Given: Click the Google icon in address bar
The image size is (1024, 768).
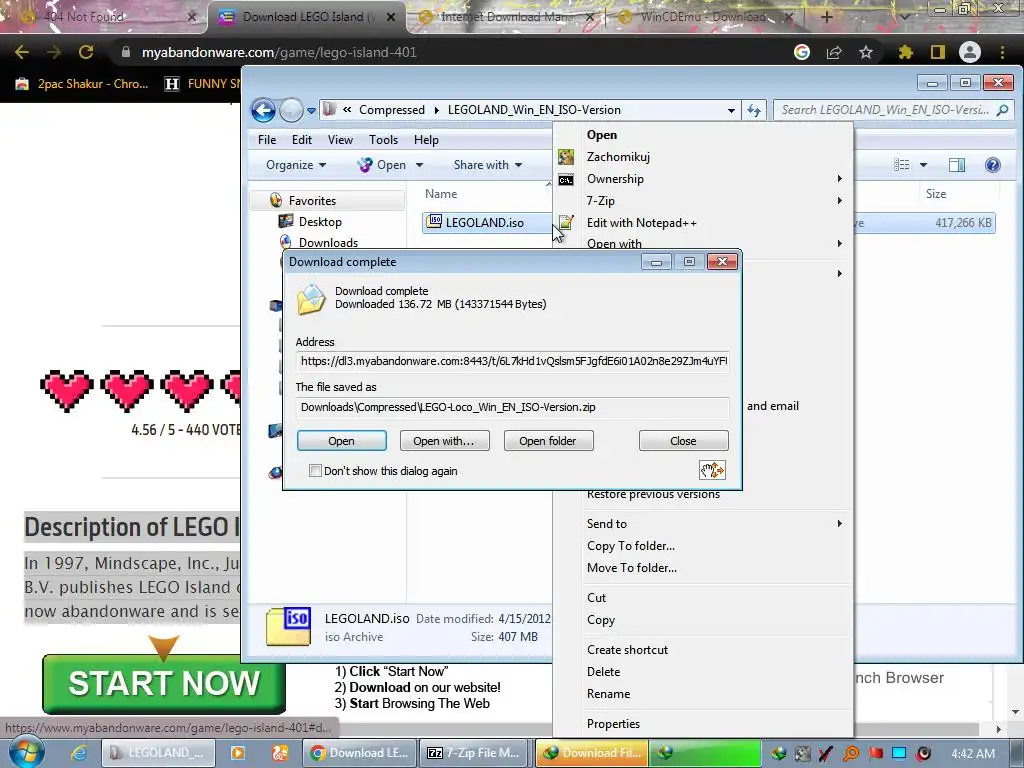Looking at the screenshot, I should point(802,52).
